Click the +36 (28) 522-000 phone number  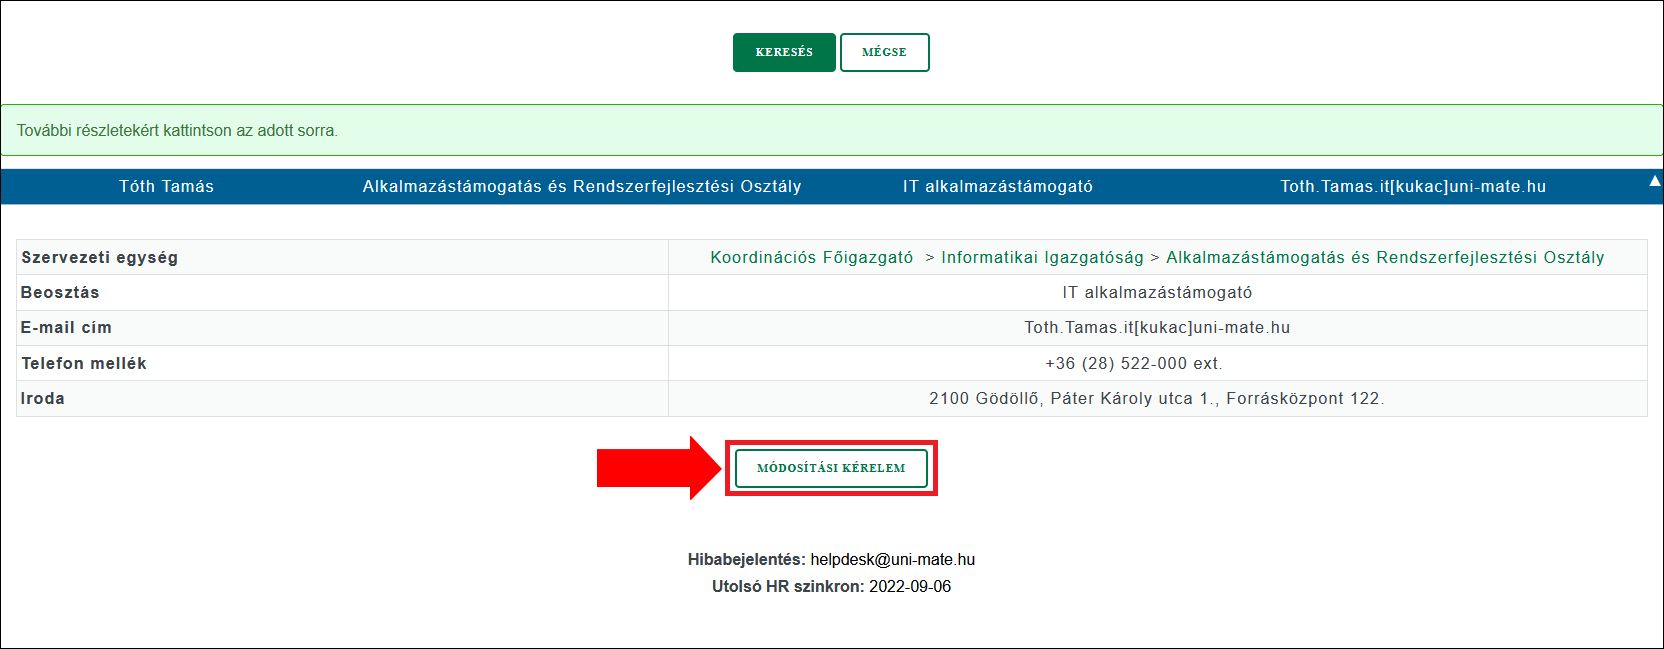[1133, 364]
